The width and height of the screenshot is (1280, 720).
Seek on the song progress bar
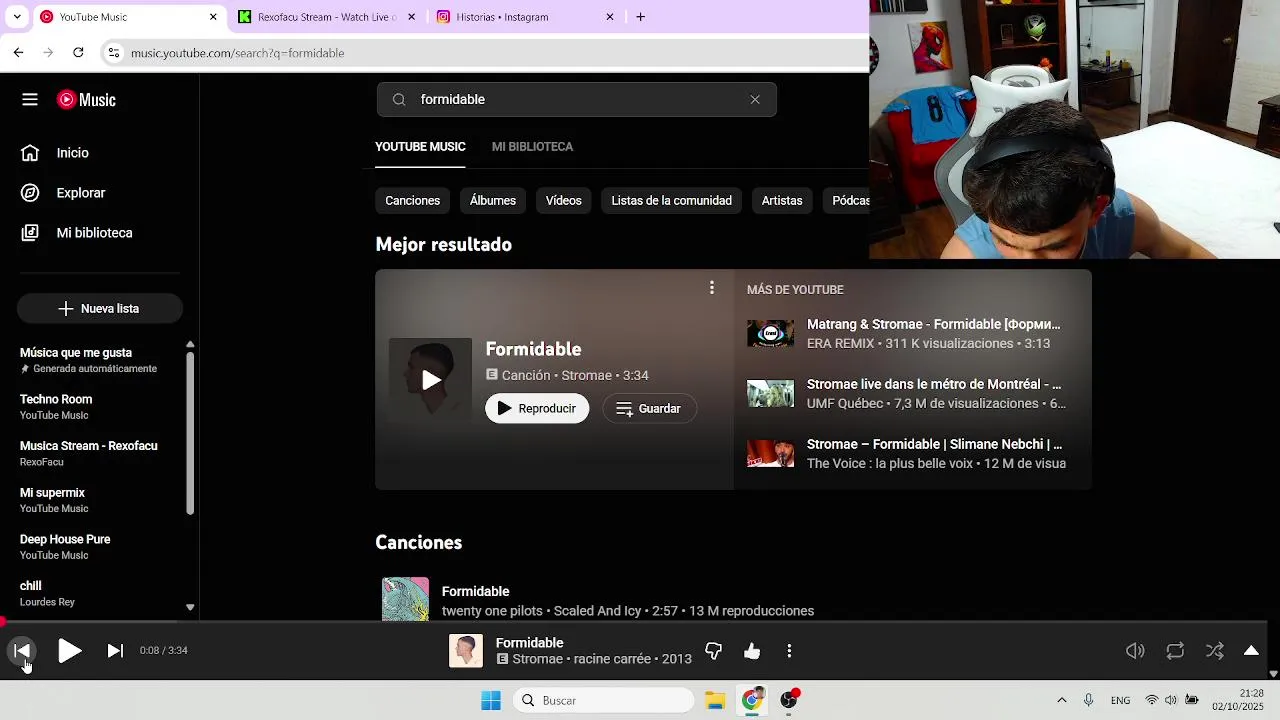(634, 622)
